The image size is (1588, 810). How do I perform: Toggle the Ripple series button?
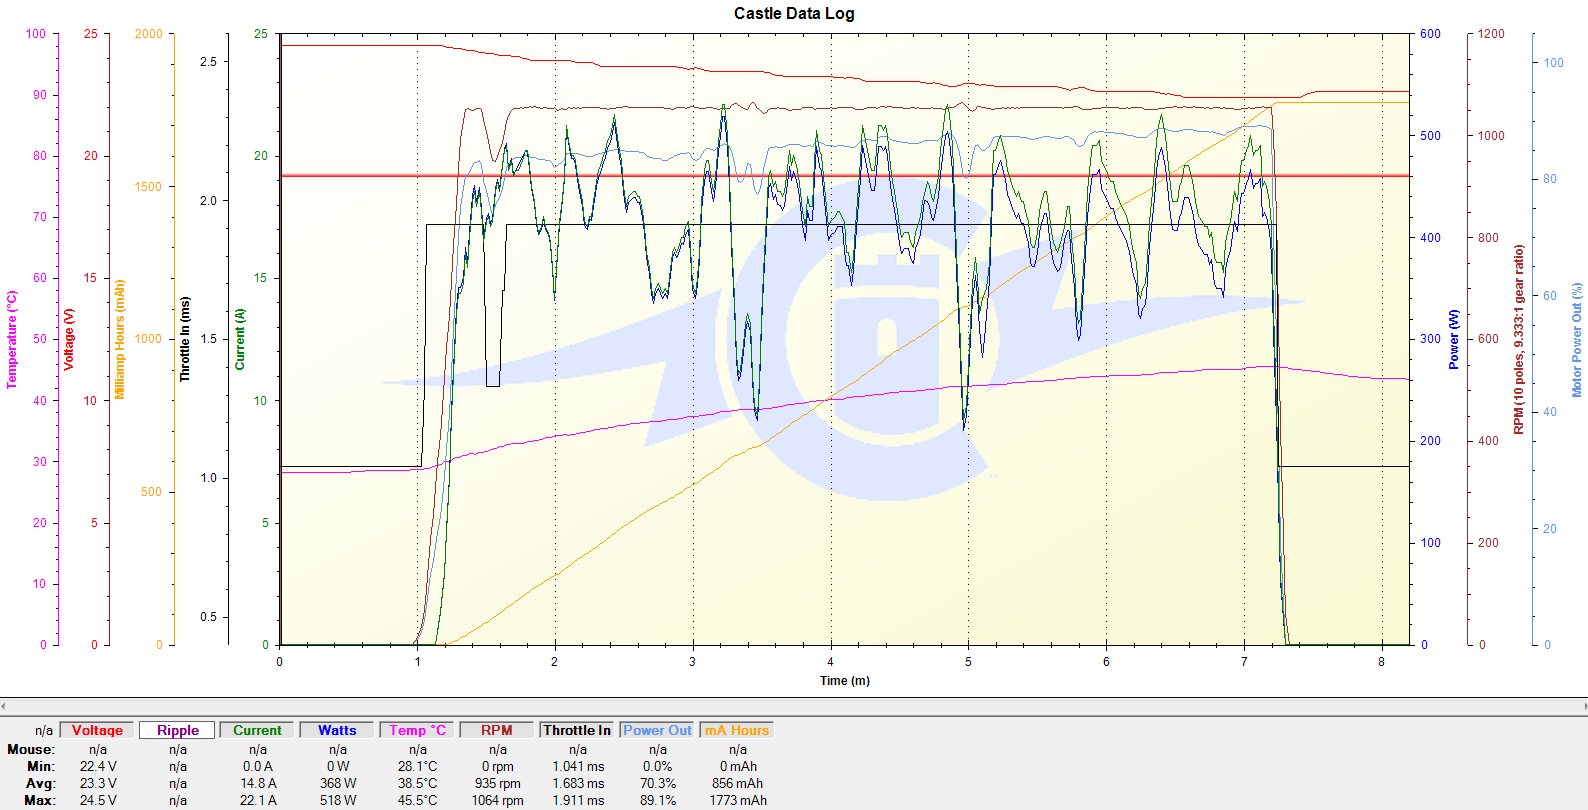coord(177,730)
